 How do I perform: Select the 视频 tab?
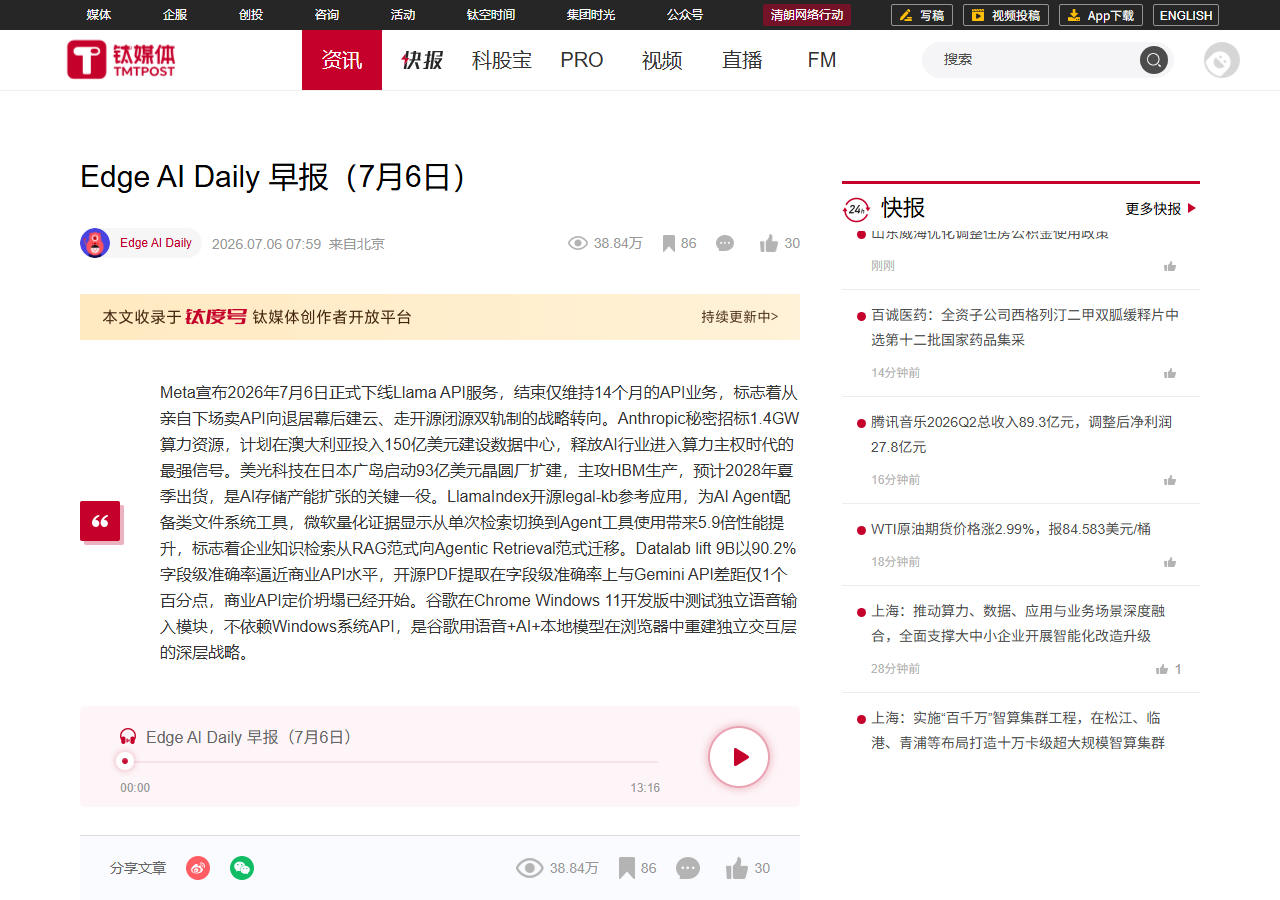tap(662, 60)
